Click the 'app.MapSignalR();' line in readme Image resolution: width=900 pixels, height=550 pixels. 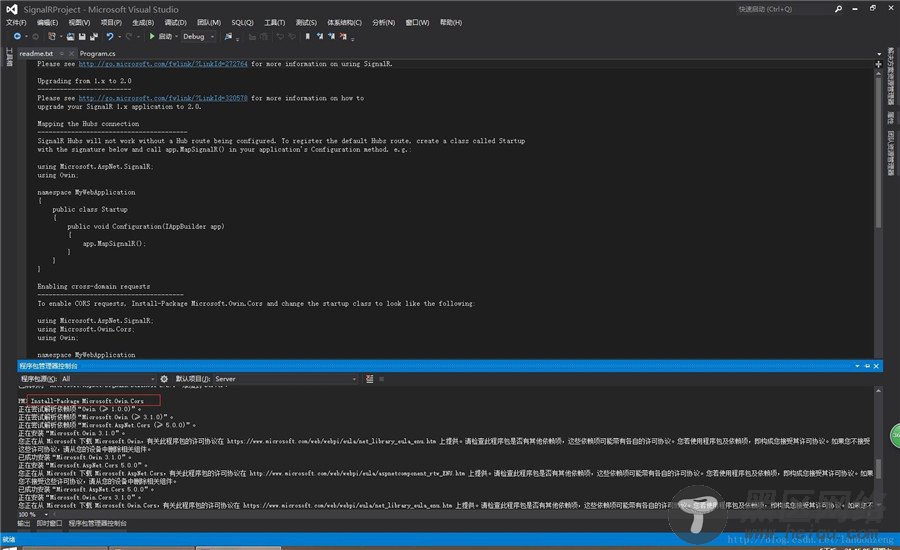click(114, 243)
